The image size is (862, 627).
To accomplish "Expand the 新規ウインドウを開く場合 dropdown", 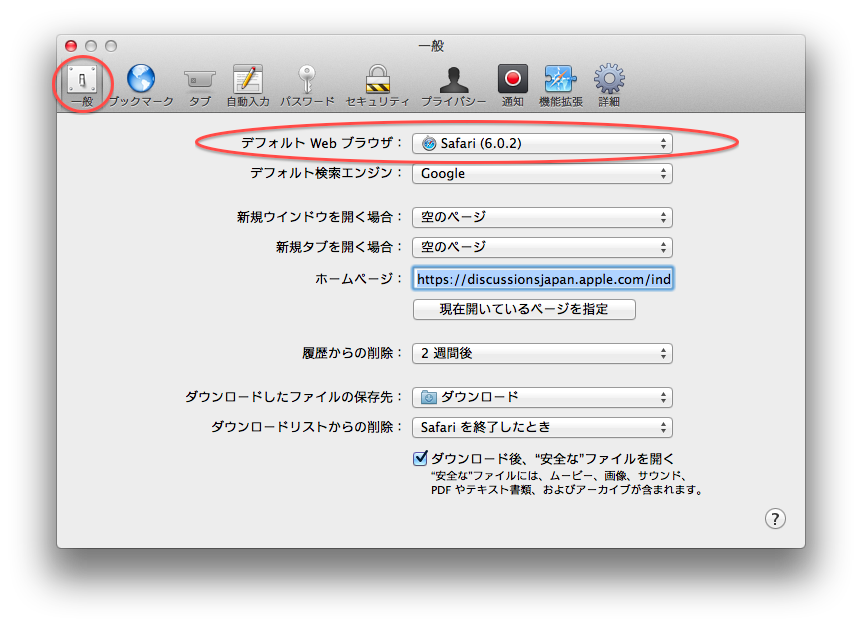I will coord(542,217).
